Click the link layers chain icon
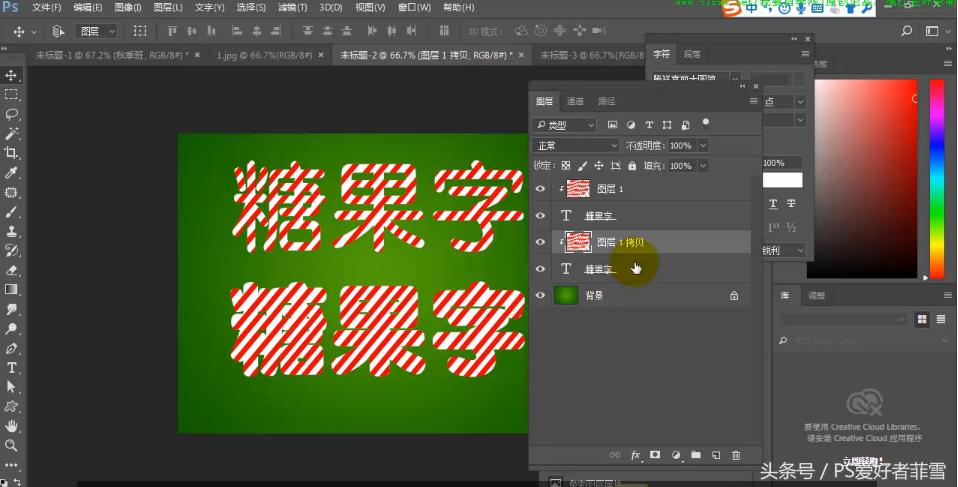Viewport: 958px width, 487px height. point(615,455)
